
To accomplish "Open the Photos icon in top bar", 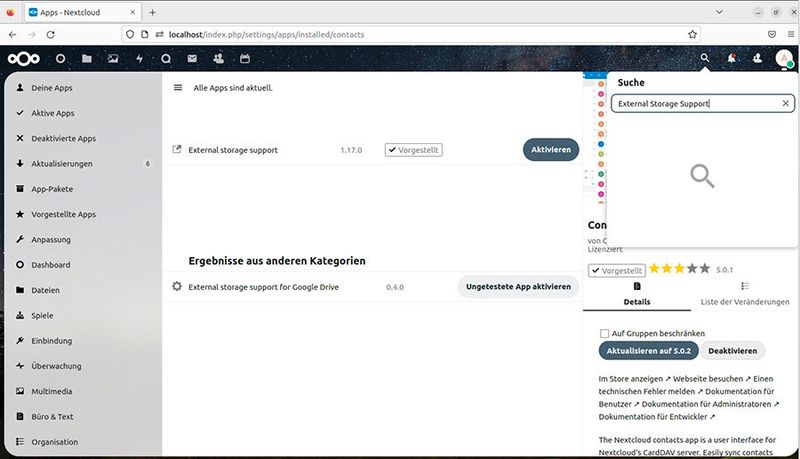I will 113,59.
